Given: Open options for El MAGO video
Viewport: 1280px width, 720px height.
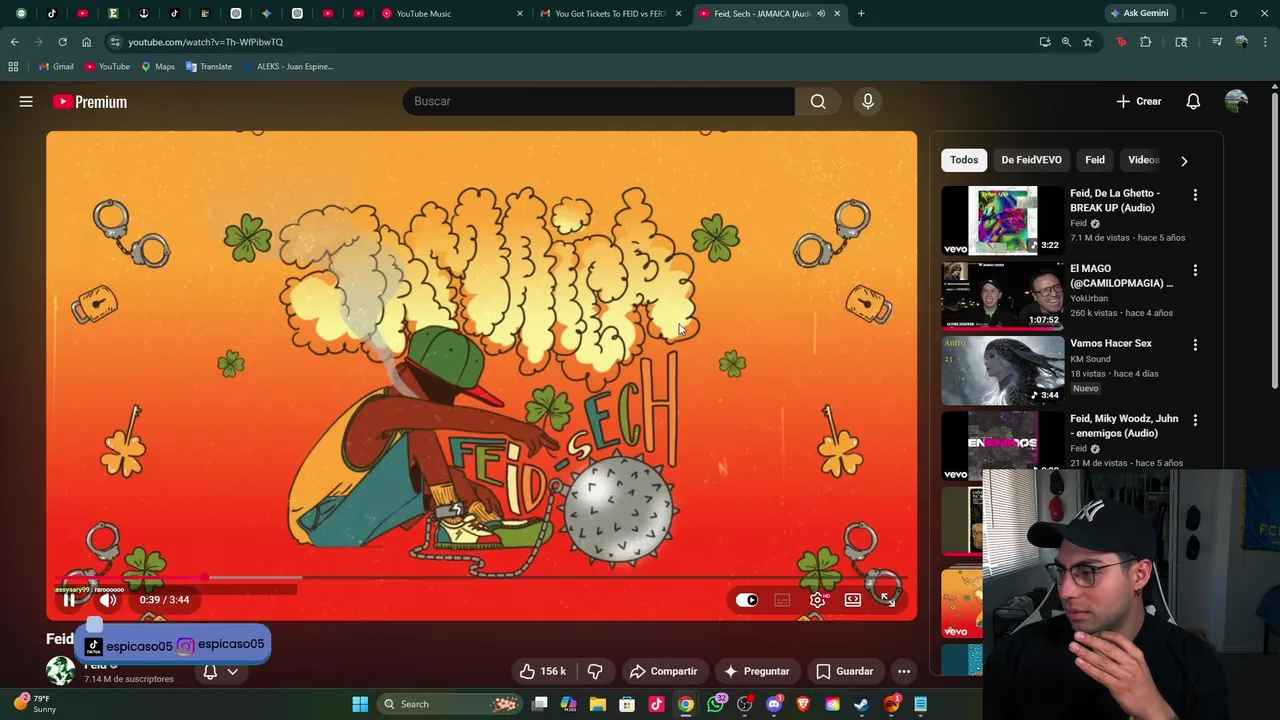Looking at the screenshot, I should (x=1195, y=270).
